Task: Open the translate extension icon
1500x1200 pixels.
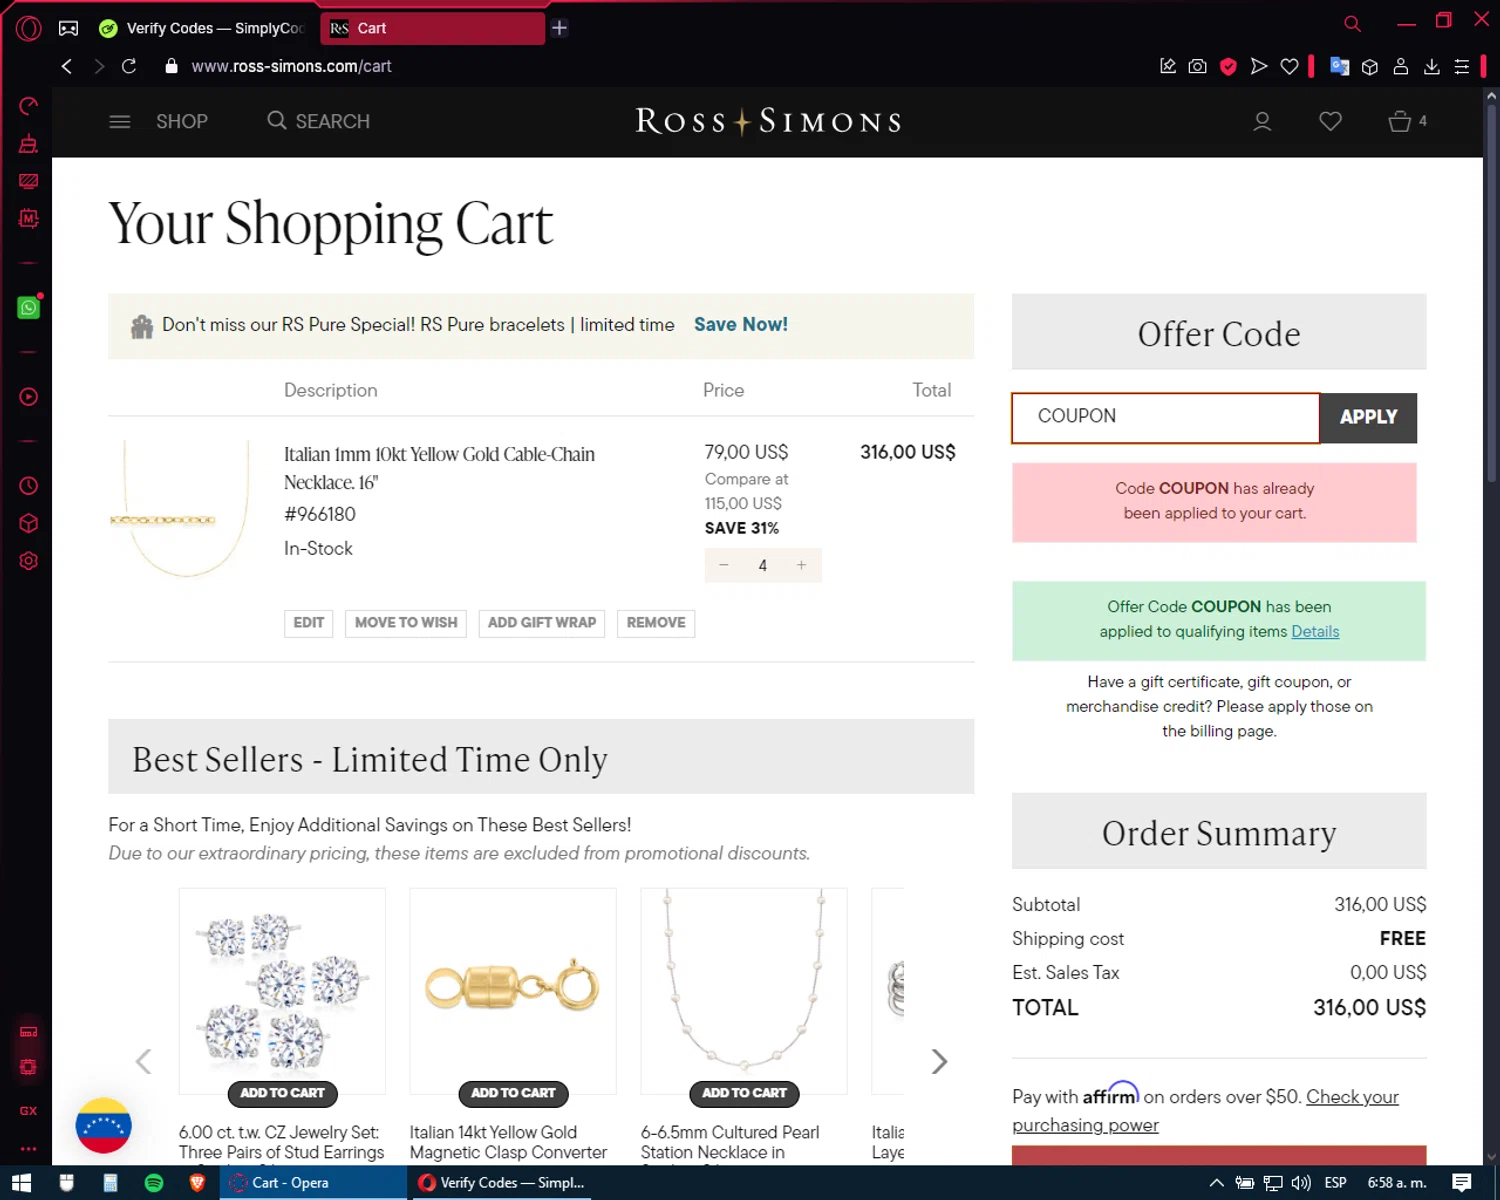Action: click(x=1340, y=66)
